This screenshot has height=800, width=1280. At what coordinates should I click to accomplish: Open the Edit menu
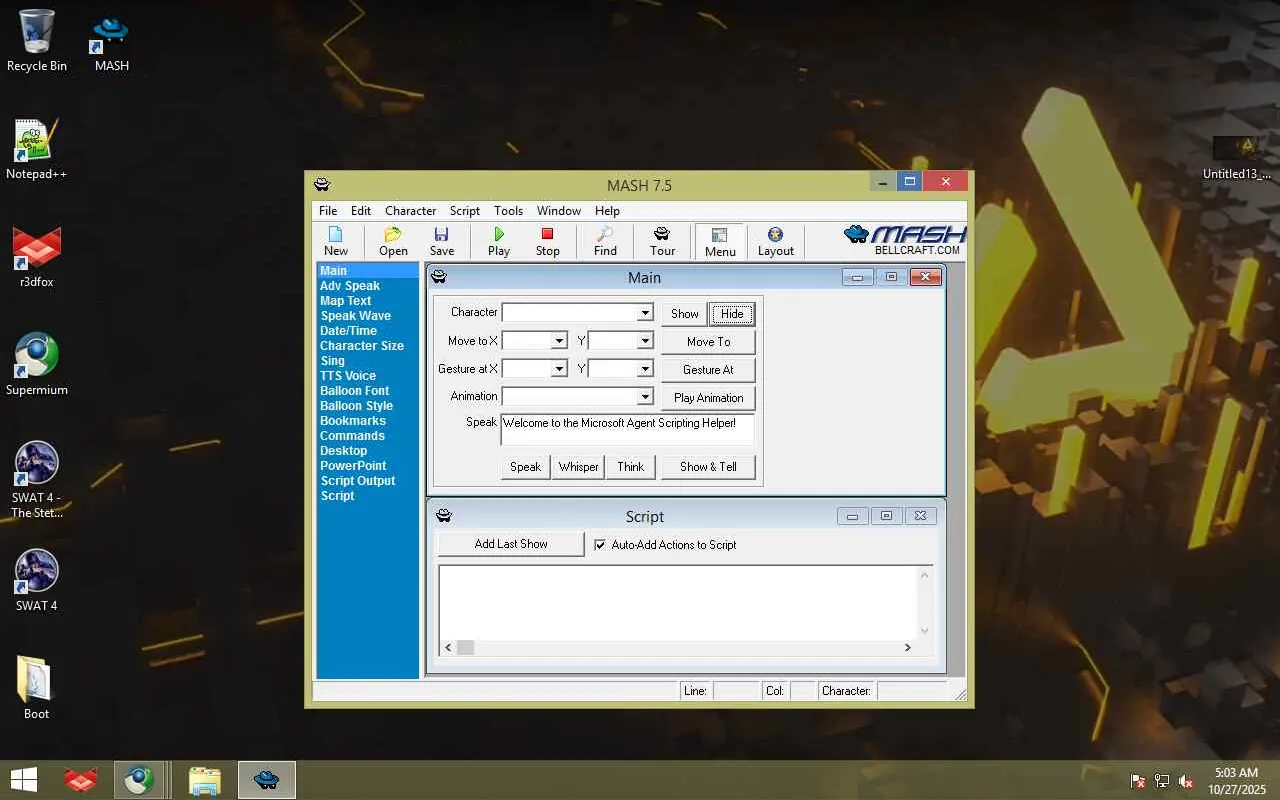pyautogui.click(x=361, y=211)
